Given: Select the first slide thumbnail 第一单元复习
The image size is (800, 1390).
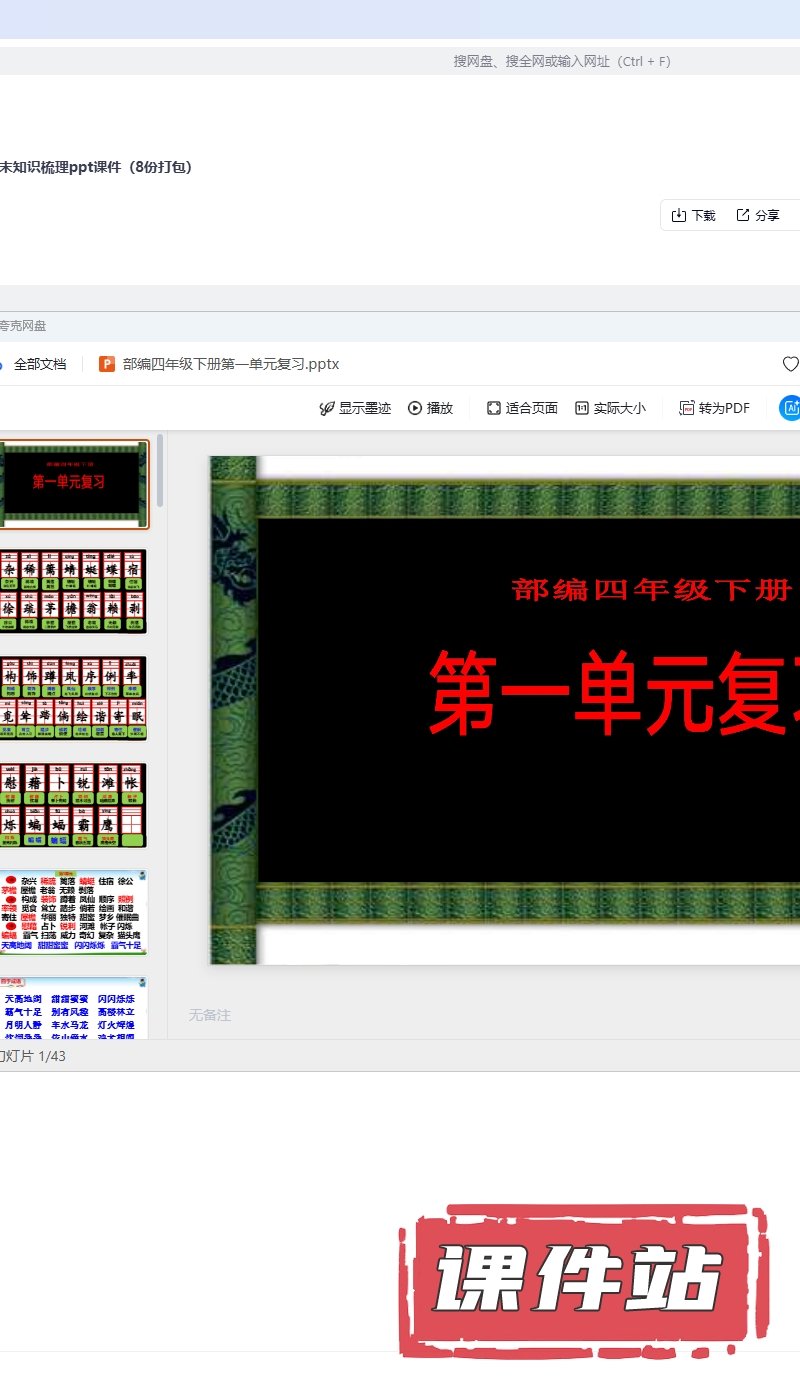Looking at the screenshot, I should (x=73, y=484).
